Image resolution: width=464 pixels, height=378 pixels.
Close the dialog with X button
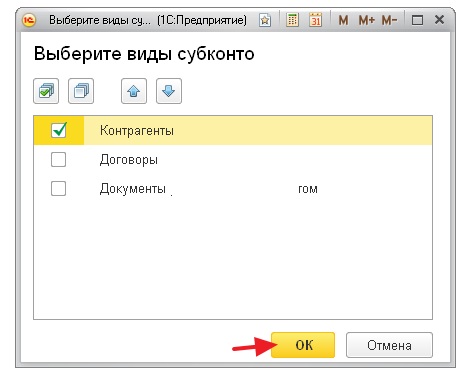440,20
